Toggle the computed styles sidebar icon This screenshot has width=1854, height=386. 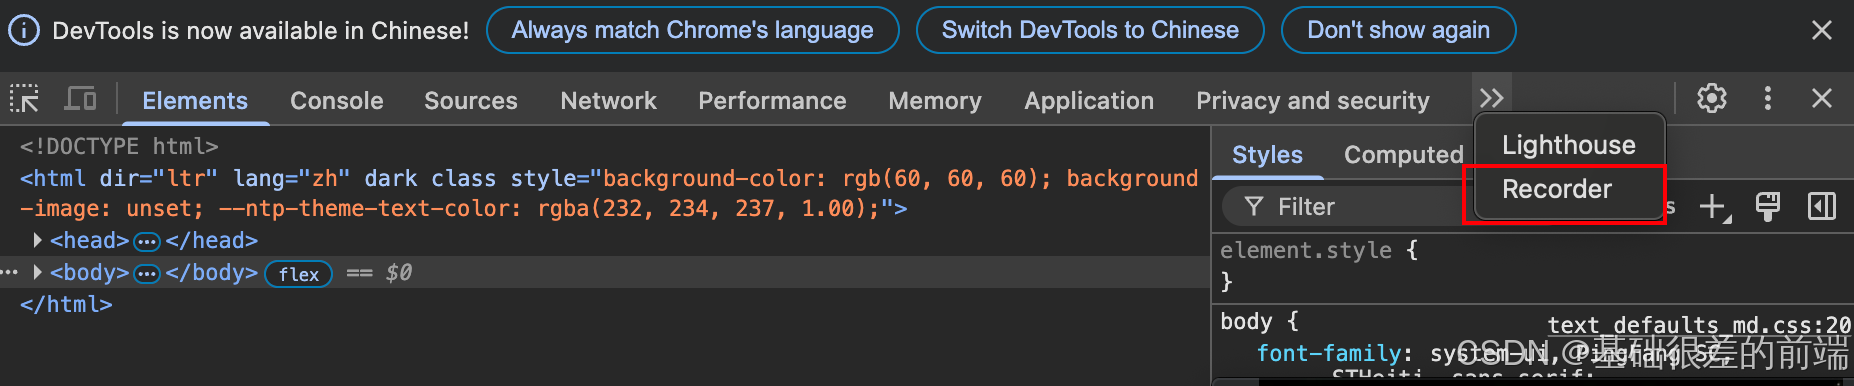[x=1822, y=207]
